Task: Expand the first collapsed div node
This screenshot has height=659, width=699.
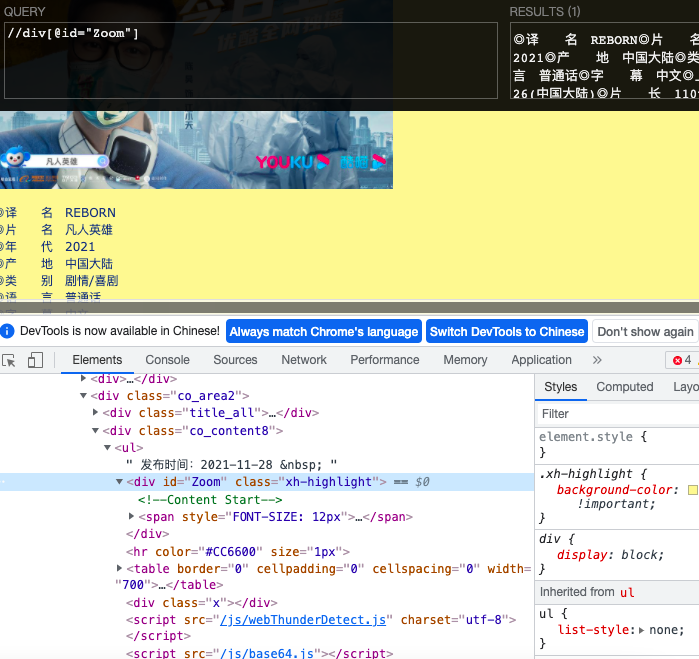Action: pos(83,379)
